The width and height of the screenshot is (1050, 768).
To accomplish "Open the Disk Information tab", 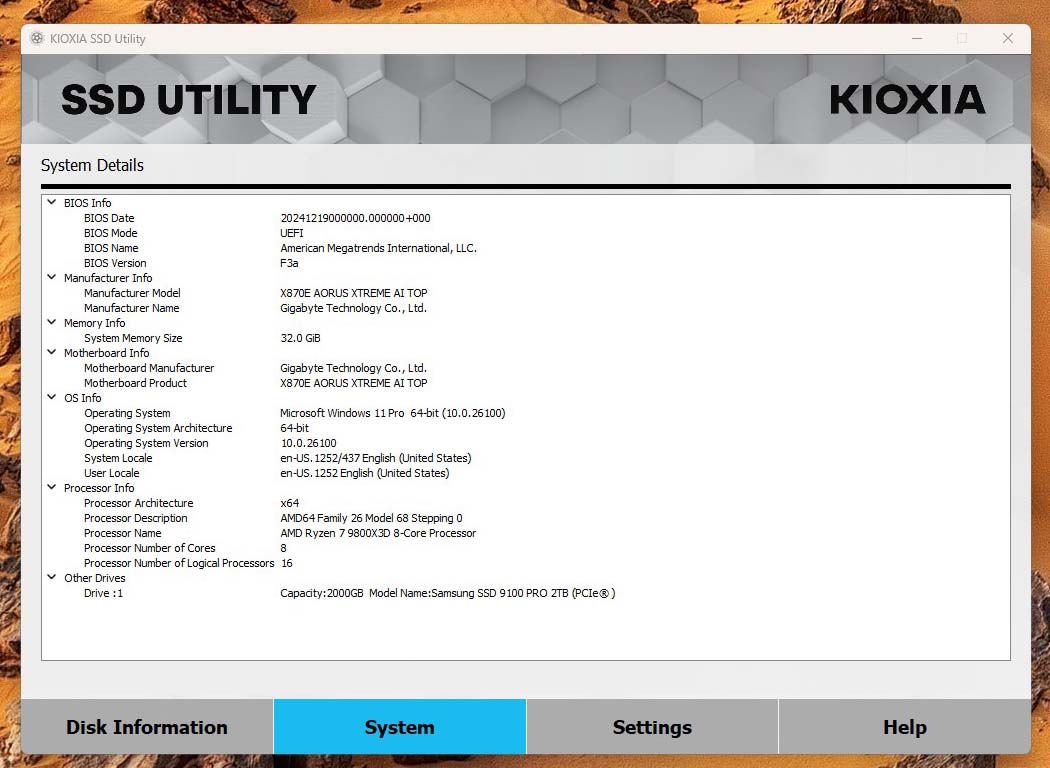I will [x=147, y=726].
